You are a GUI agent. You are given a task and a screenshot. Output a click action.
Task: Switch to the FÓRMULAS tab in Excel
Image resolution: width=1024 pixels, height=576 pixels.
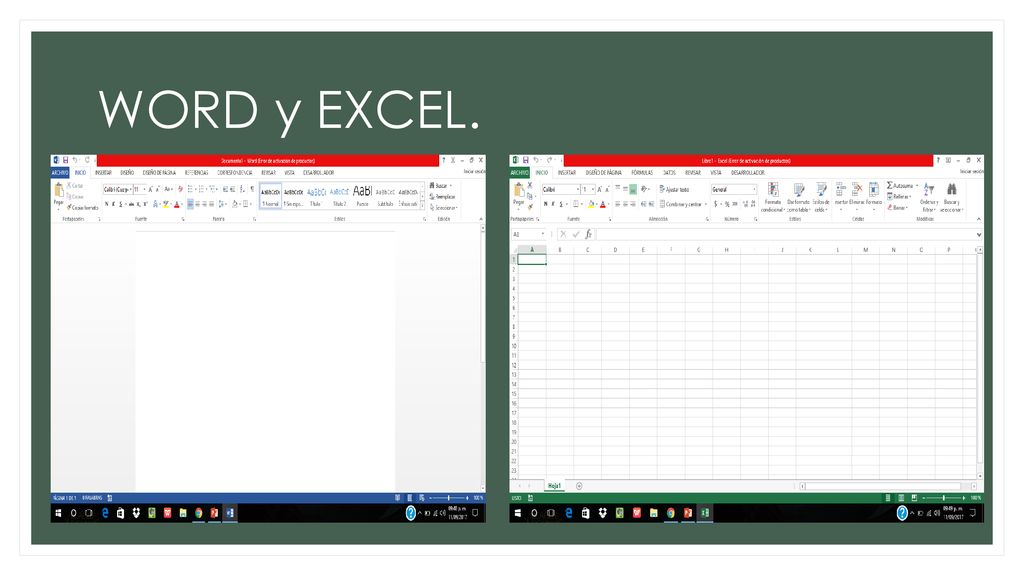click(x=642, y=173)
